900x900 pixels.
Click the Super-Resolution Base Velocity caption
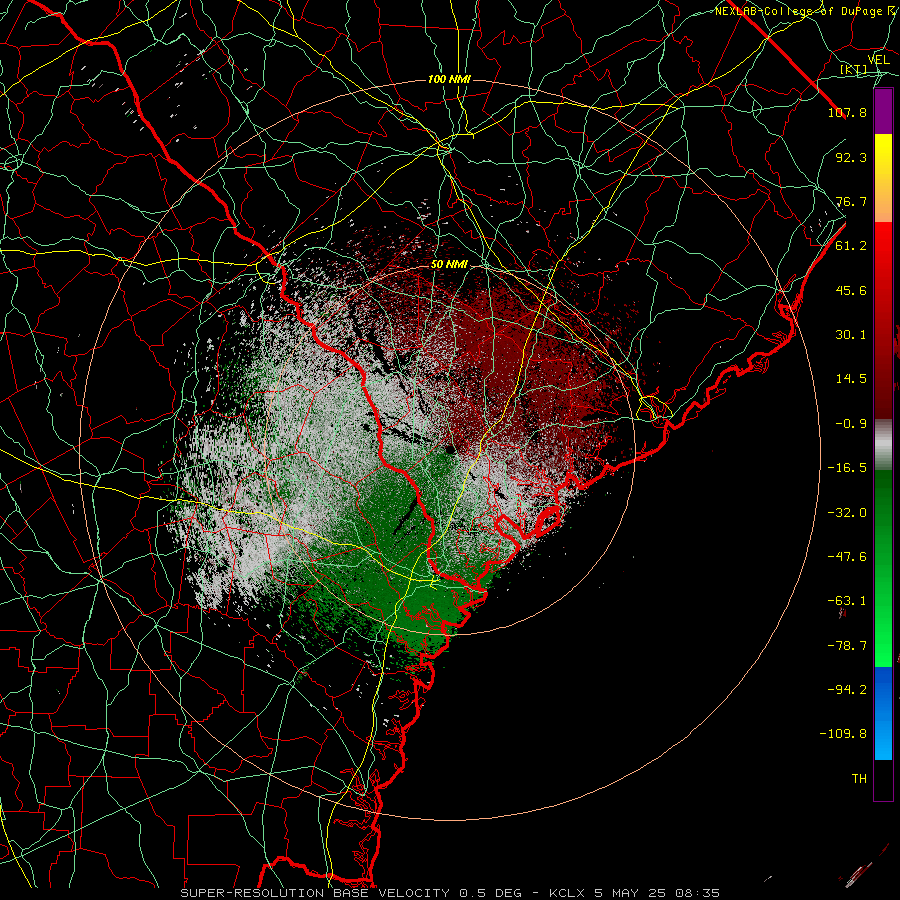[449, 893]
